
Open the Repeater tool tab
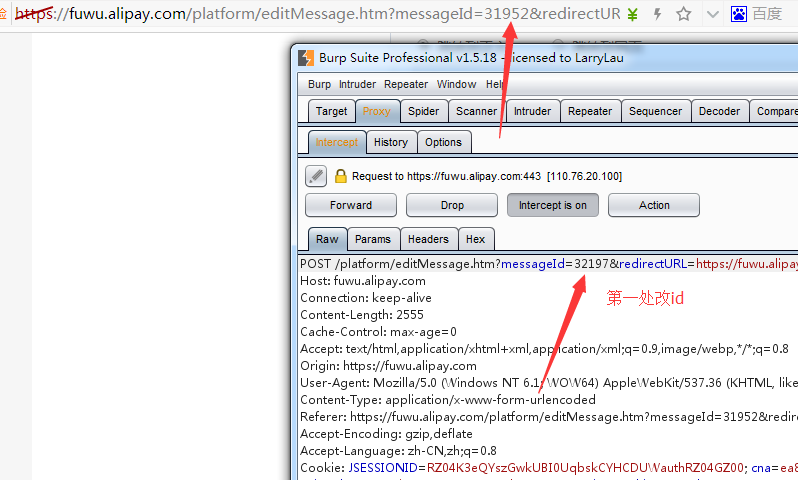(x=590, y=111)
